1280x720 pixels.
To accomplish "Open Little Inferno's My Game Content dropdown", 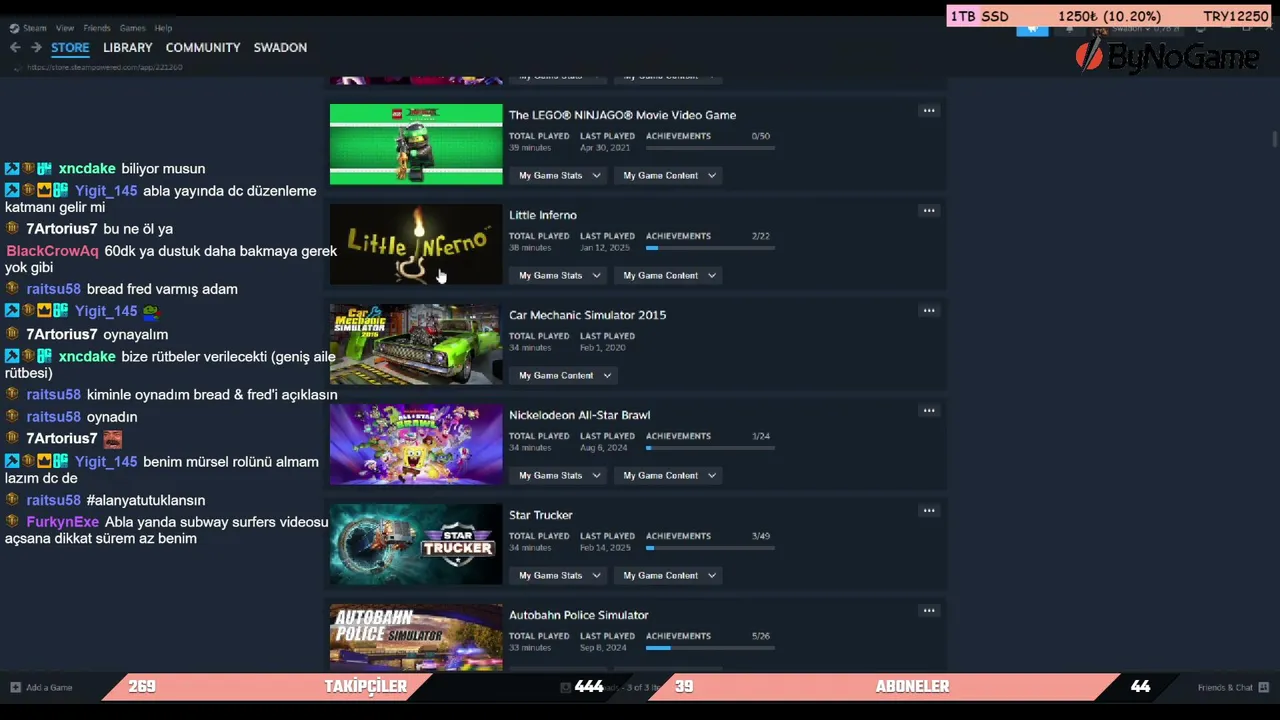I will click(669, 275).
